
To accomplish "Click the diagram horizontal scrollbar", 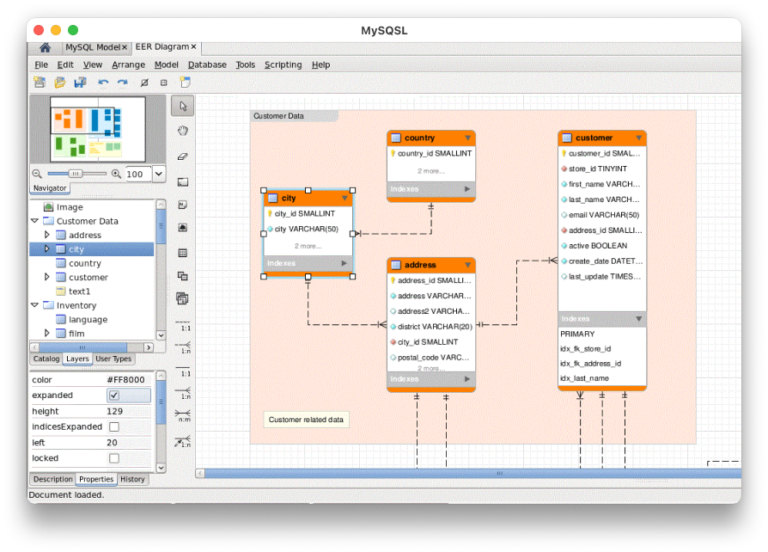I will click(x=472, y=473).
